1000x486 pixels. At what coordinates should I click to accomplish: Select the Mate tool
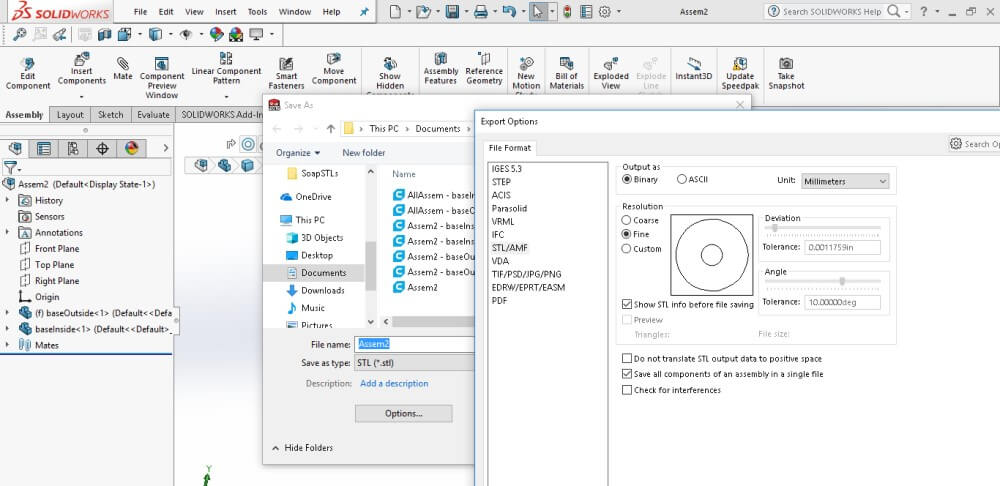click(123, 69)
